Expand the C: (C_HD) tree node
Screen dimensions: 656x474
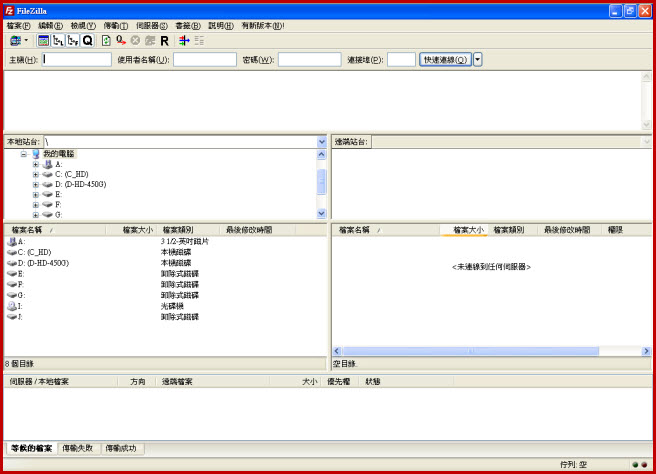click(36, 174)
